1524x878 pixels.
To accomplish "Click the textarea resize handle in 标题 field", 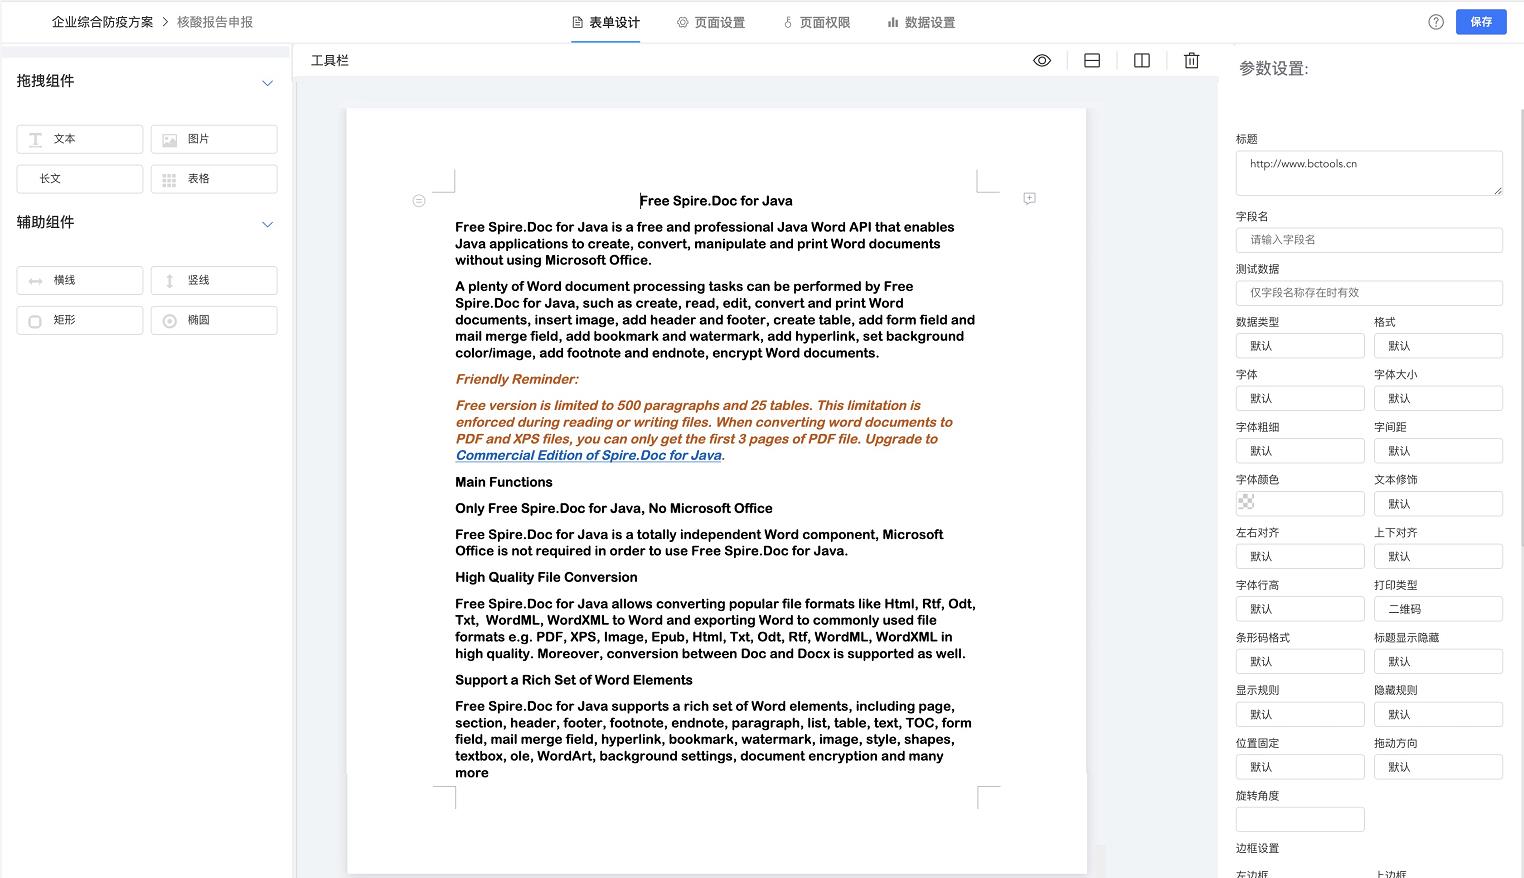I will click(x=1497, y=190).
